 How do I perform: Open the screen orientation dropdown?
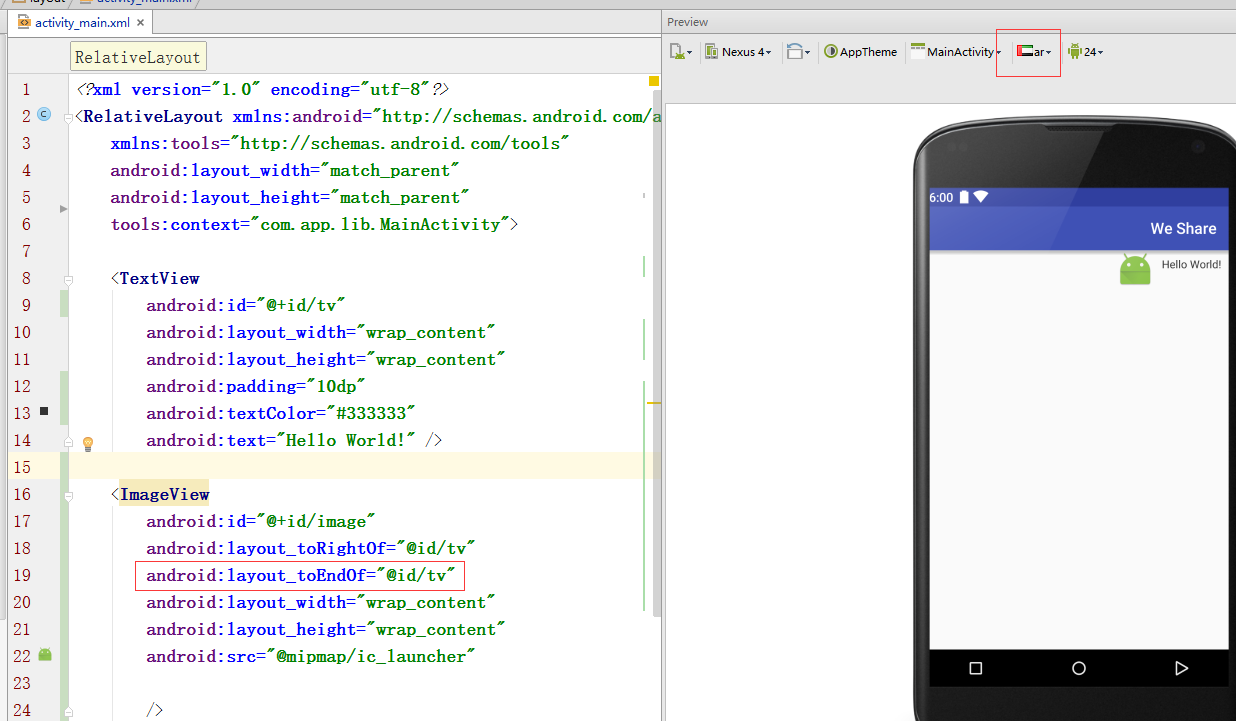(x=797, y=52)
